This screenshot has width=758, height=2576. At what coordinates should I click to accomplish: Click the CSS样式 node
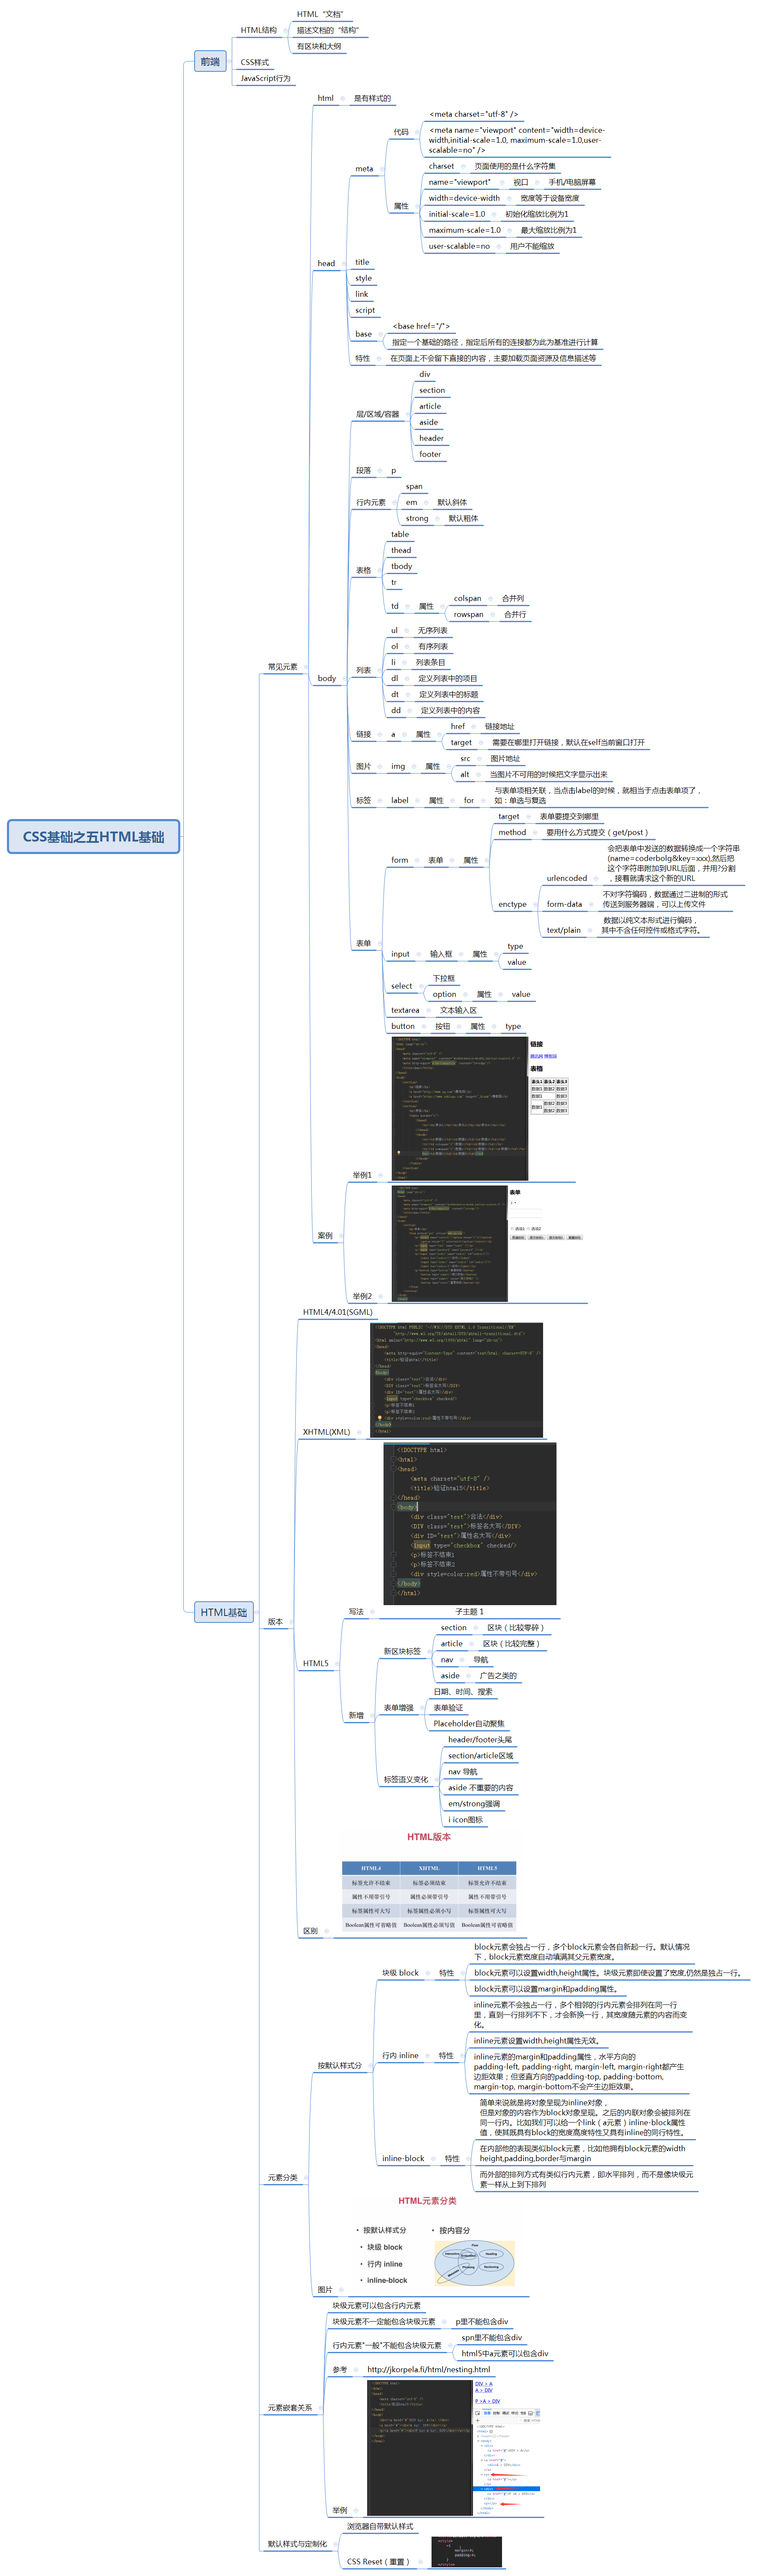255,62
